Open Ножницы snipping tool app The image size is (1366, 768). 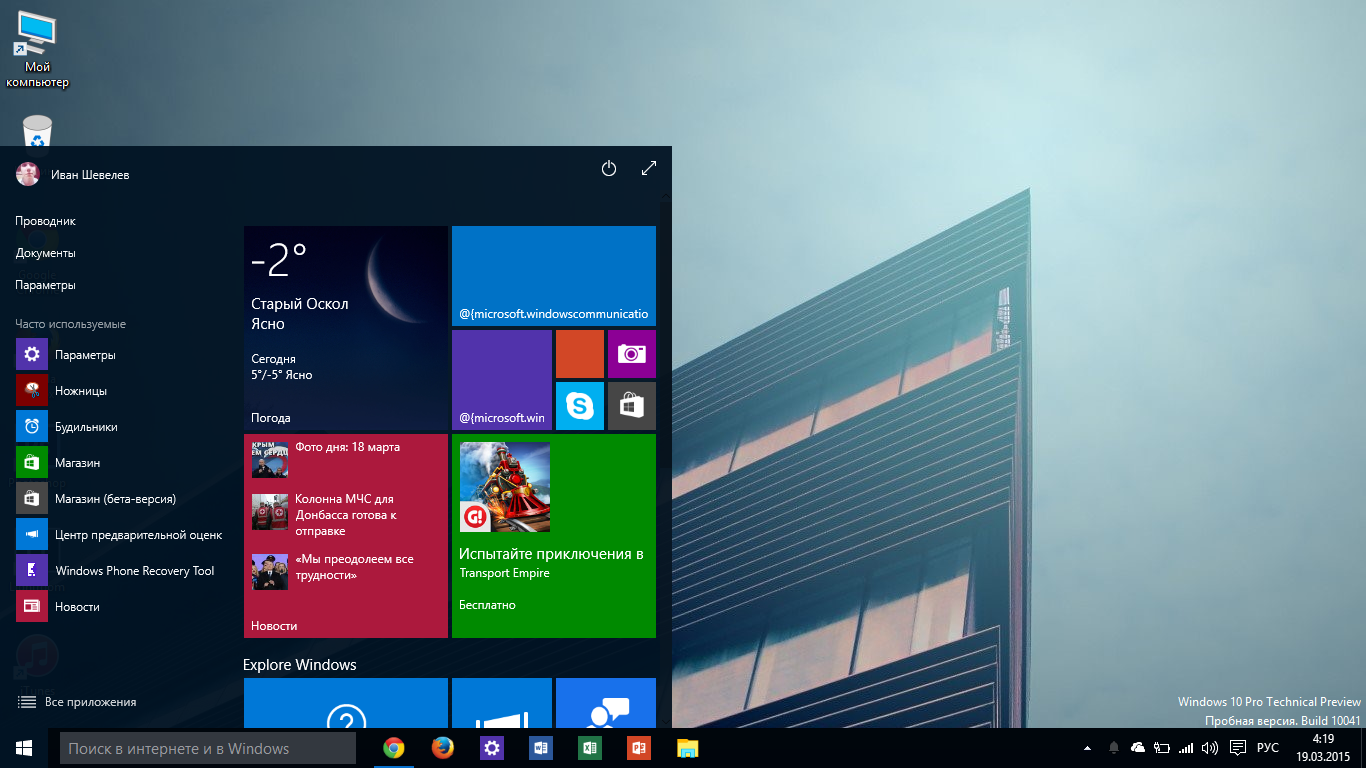(80, 391)
